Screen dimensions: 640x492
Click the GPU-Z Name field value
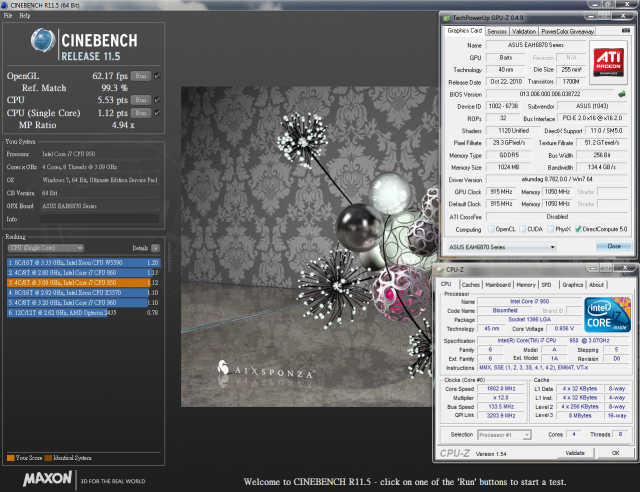tap(536, 45)
